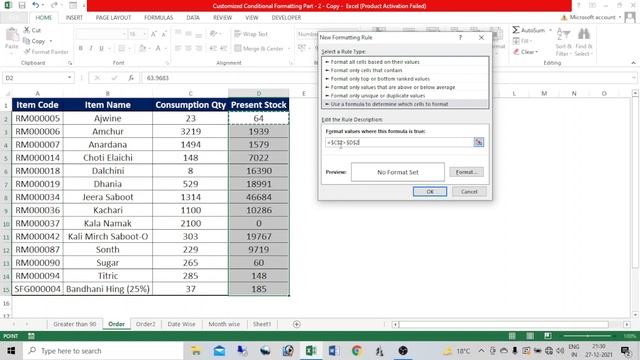Switch to the Month wise sheet tab
640x360 pixels.
pyautogui.click(x=224, y=324)
